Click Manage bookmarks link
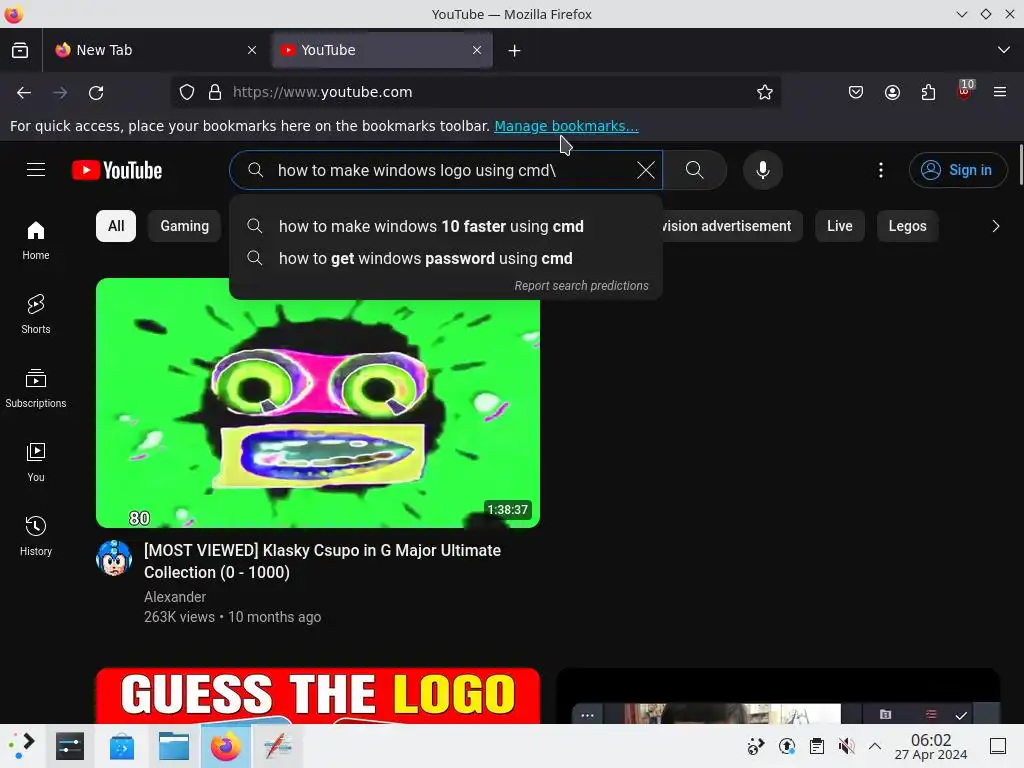 coord(566,126)
